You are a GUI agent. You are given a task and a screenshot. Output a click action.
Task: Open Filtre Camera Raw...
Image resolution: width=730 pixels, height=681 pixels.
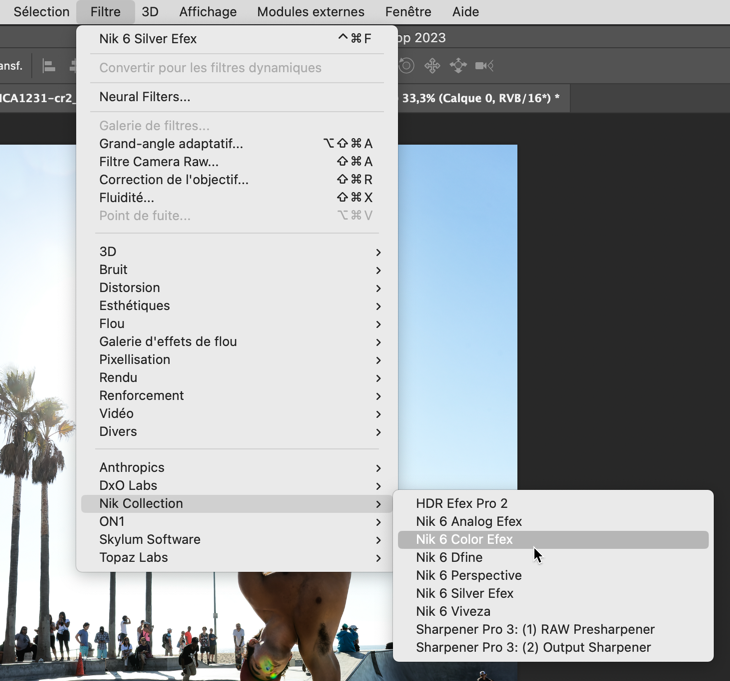tap(237, 162)
